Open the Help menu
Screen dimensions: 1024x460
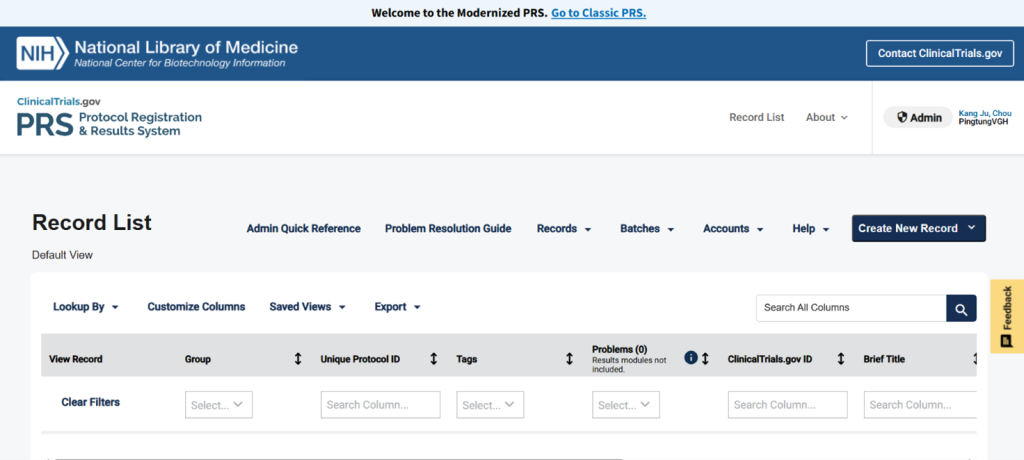click(810, 229)
